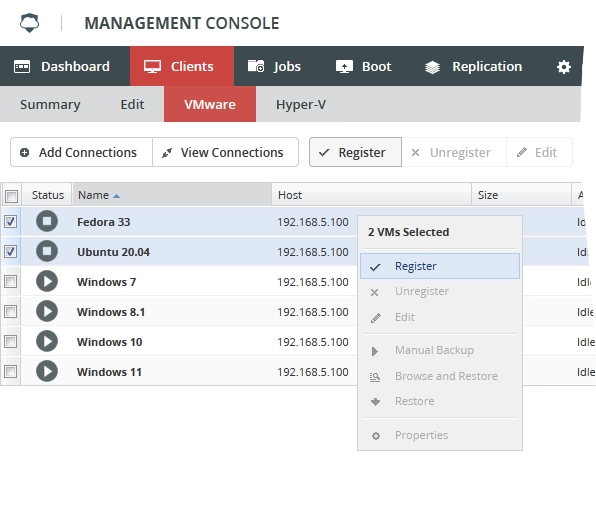Click the Fedora 33 VM name
The image size is (596, 516).
pos(103,222)
